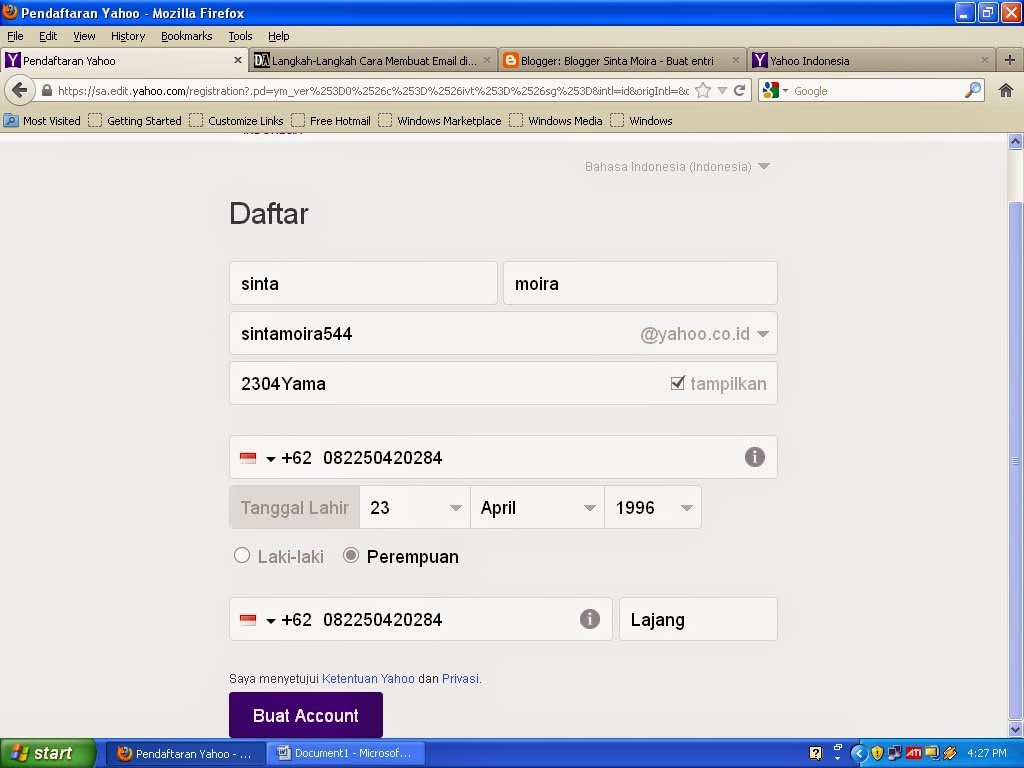Image resolution: width=1024 pixels, height=768 pixels.
Task: Click the Lajang relationship field
Action: tap(698, 619)
